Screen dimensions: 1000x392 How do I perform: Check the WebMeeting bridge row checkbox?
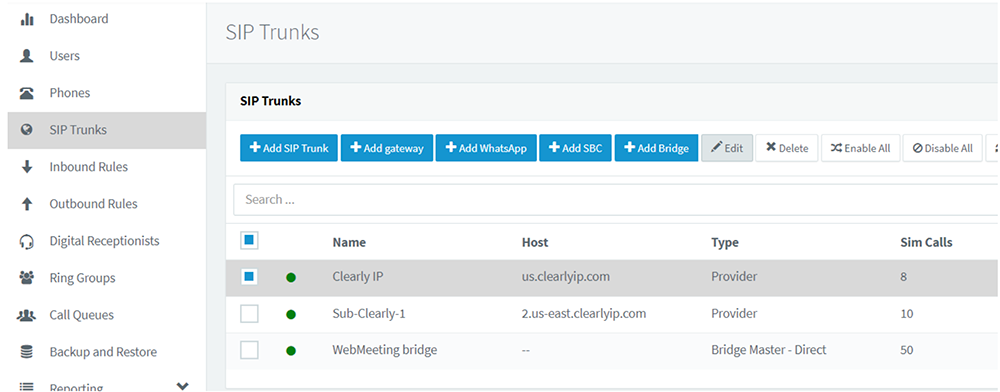249,350
